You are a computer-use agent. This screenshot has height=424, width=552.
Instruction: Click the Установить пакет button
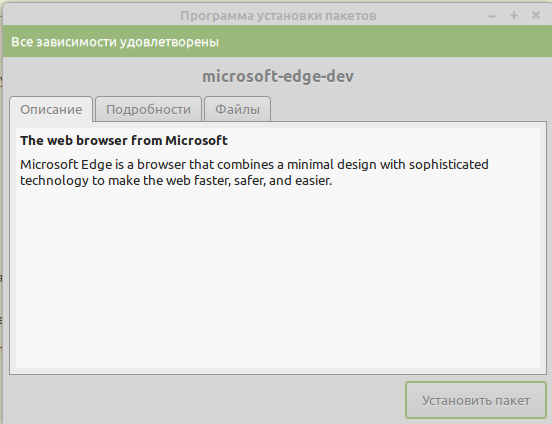[x=476, y=400]
